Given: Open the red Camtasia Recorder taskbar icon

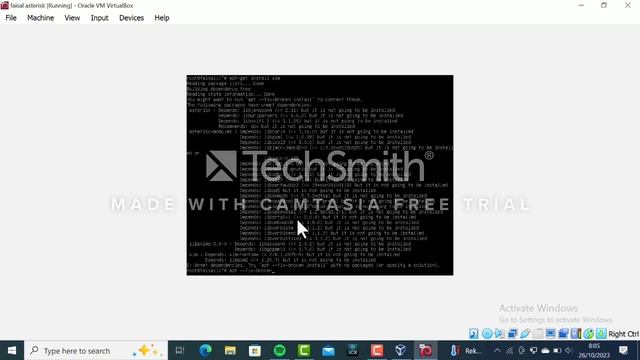Looking at the screenshot, I should pyautogui.click(x=377, y=350).
